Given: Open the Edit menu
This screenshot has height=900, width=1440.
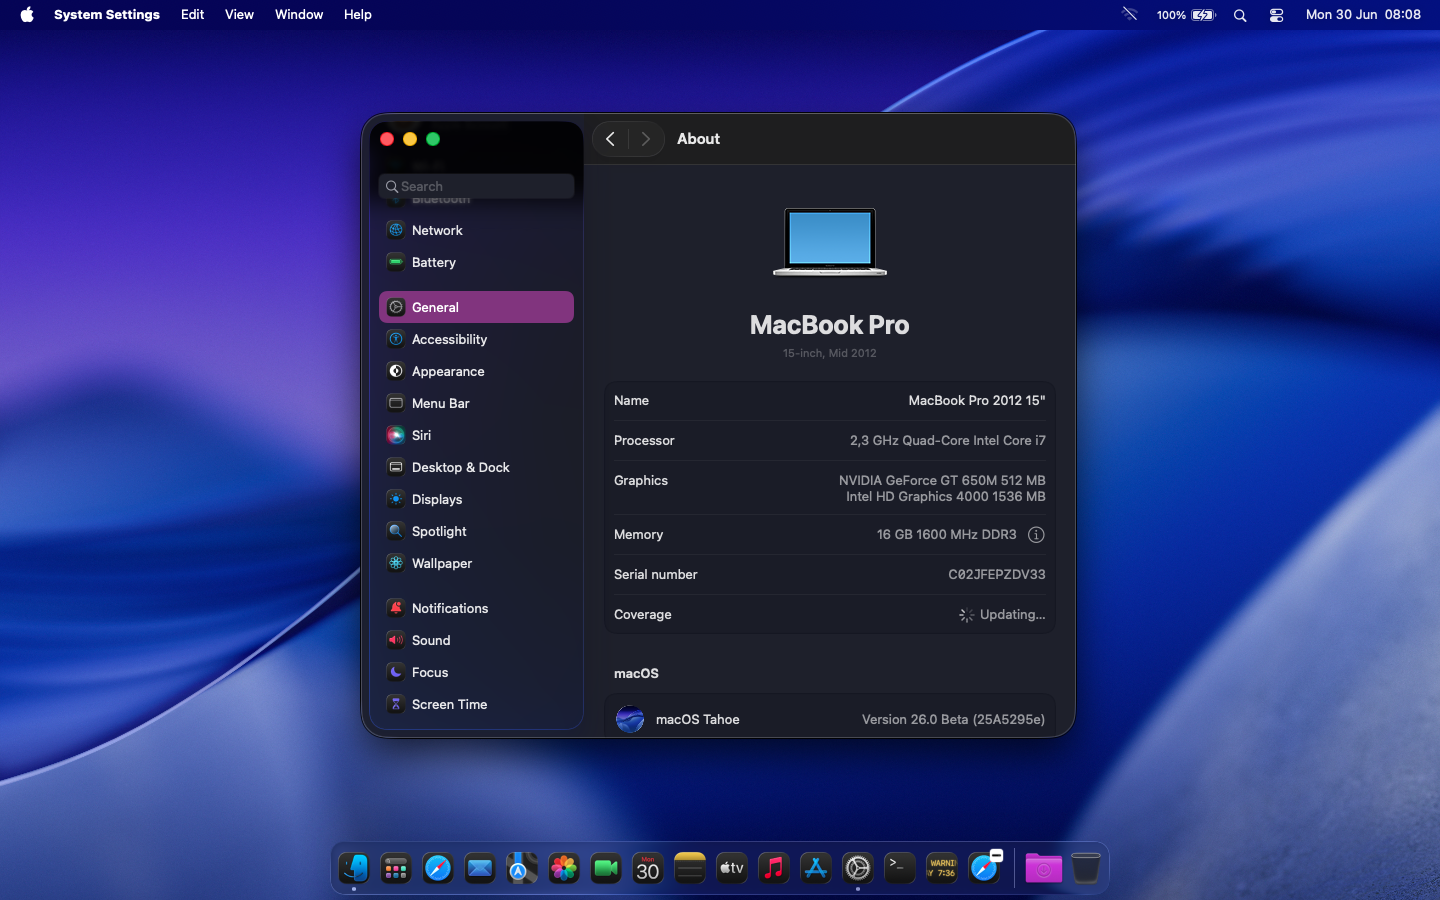Looking at the screenshot, I should tap(193, 15).
